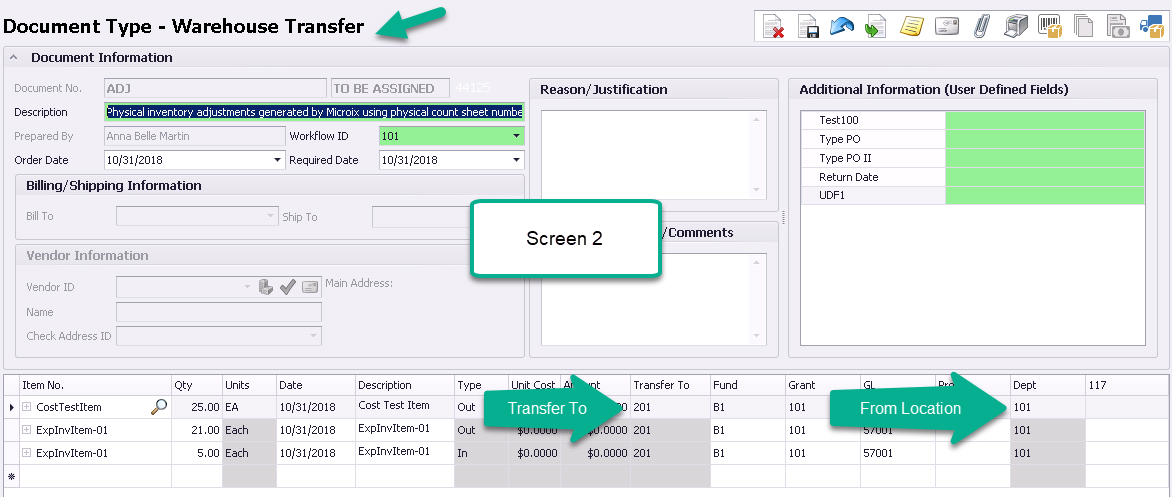1172x497 pixels.
Task: Expand the CostTestItem row tree node
Action: [26, 407]
